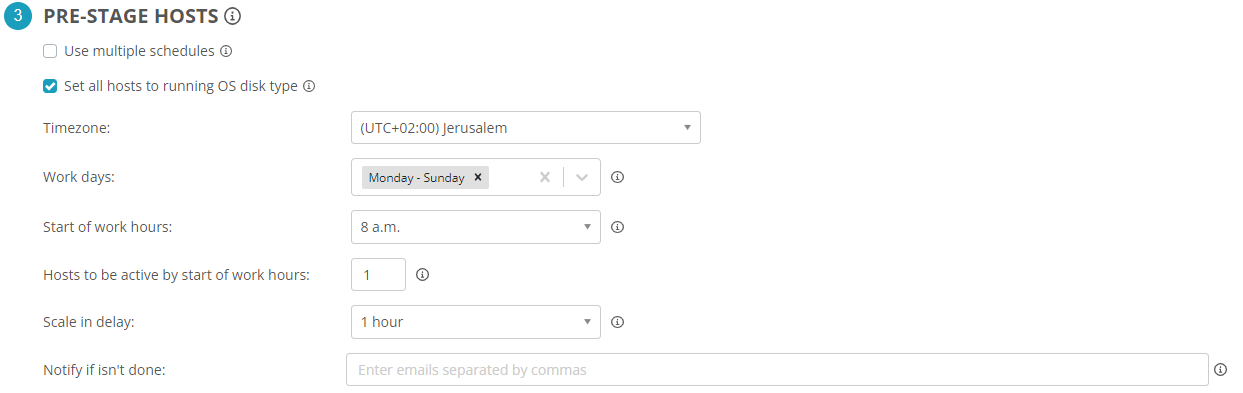Screen dimensions: 1243x393
Task: Click info icon beside Work days field
Action: tap(617, 177)
